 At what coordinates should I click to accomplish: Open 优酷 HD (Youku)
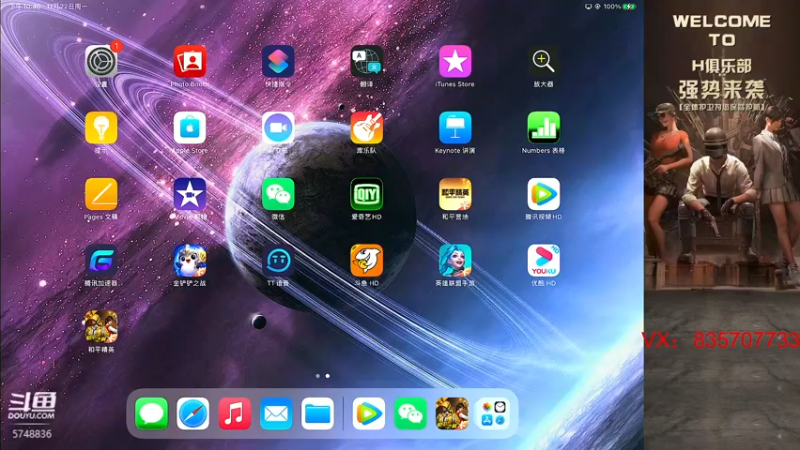click(x=543, y=260)
